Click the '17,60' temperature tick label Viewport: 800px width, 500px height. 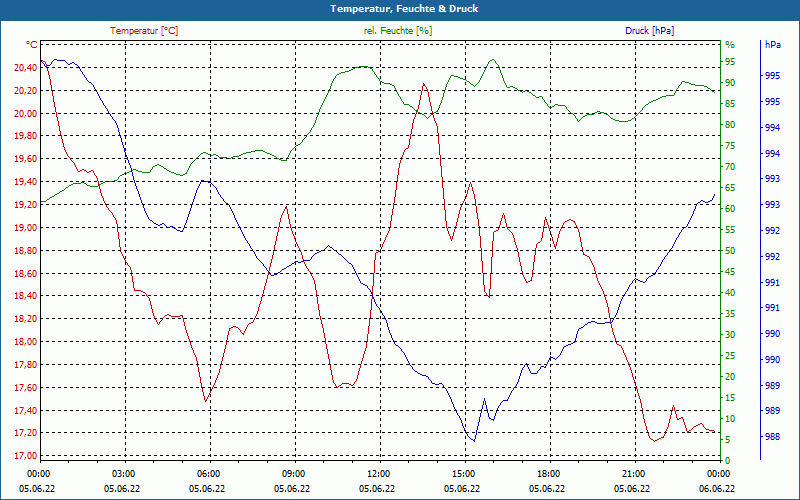[27, 388]
